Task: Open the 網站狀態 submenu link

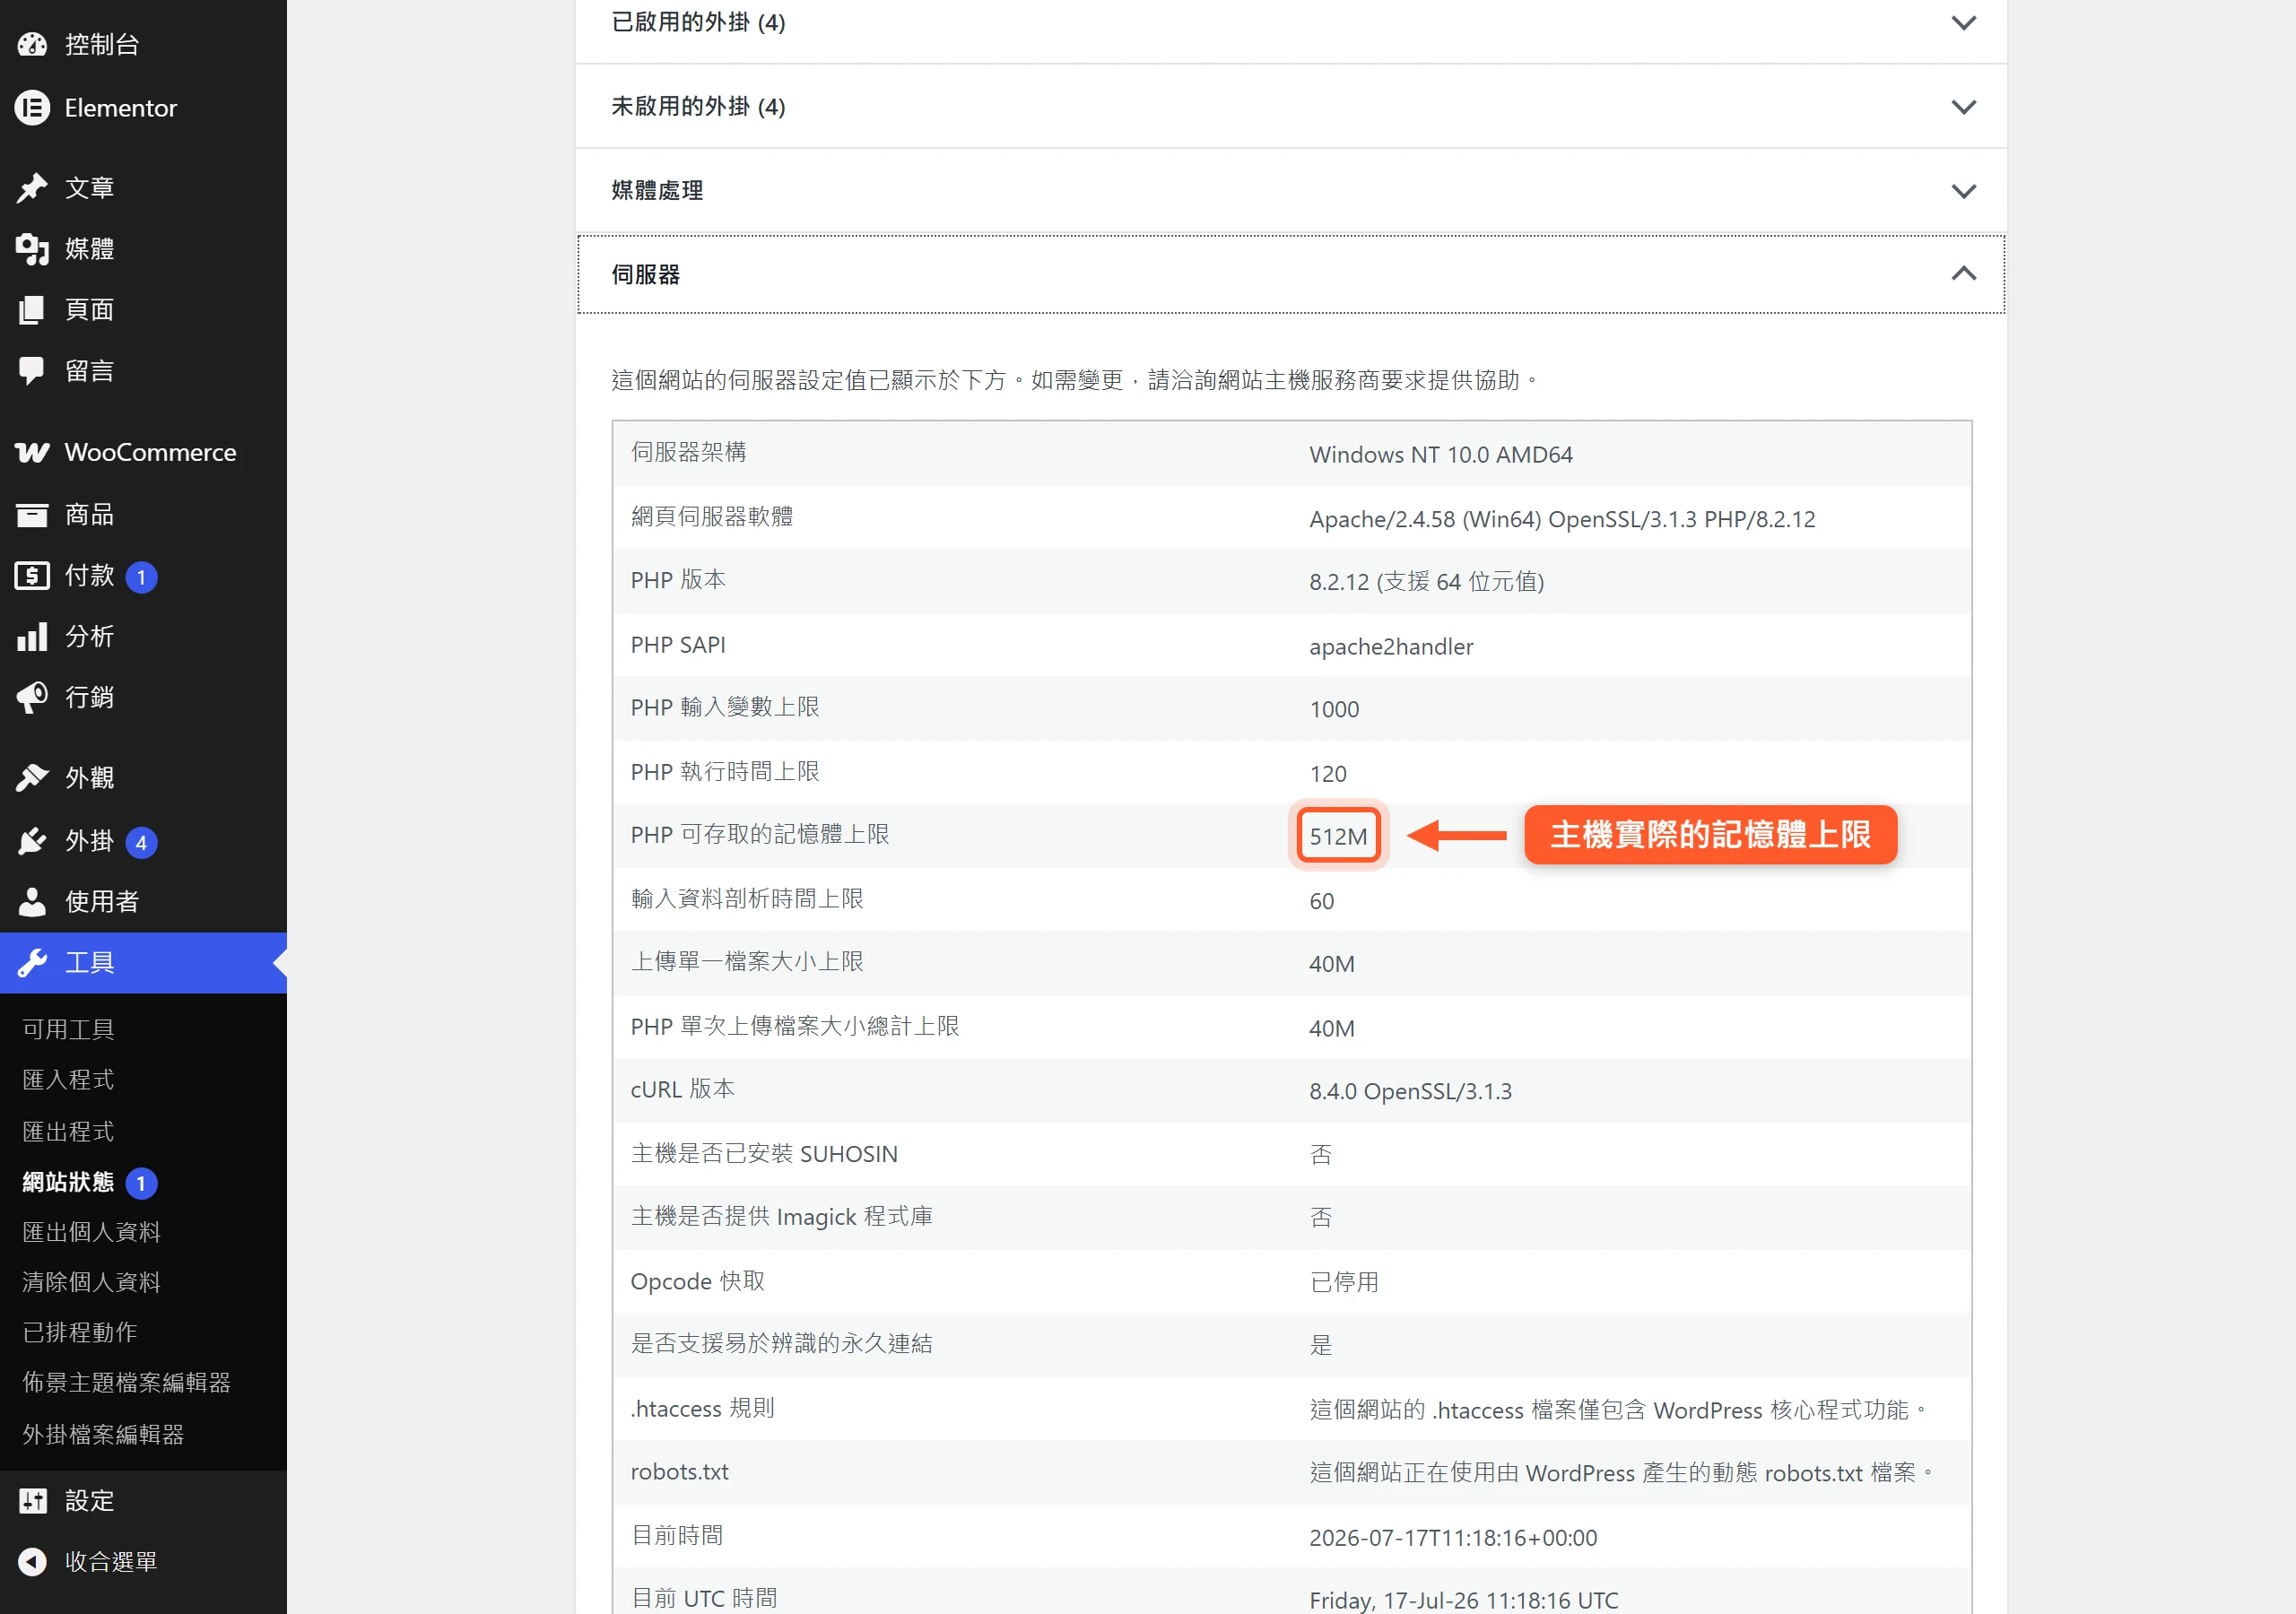Action: pyautogui.click(x=68, y=1183)
